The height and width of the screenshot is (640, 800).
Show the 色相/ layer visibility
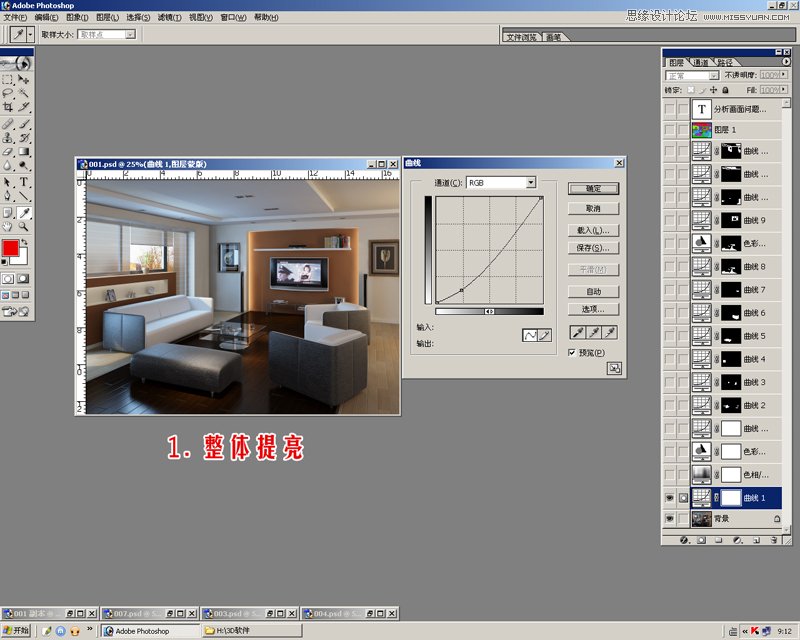[x=669, y=475]
